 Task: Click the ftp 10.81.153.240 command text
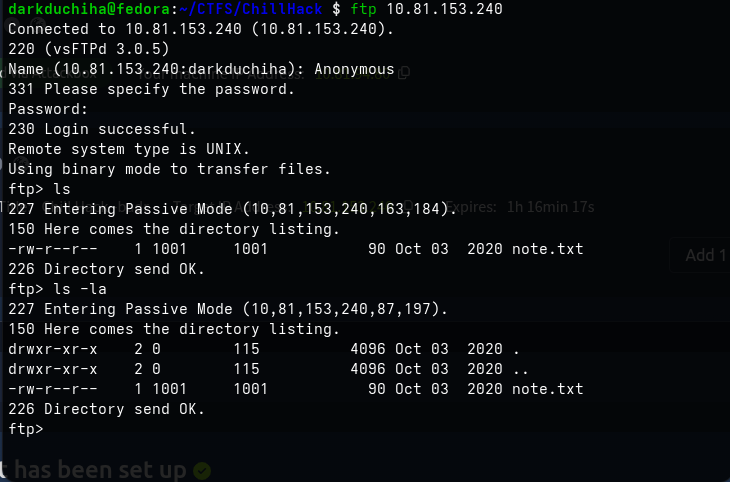pyautogui.click(x=426, y=8)
